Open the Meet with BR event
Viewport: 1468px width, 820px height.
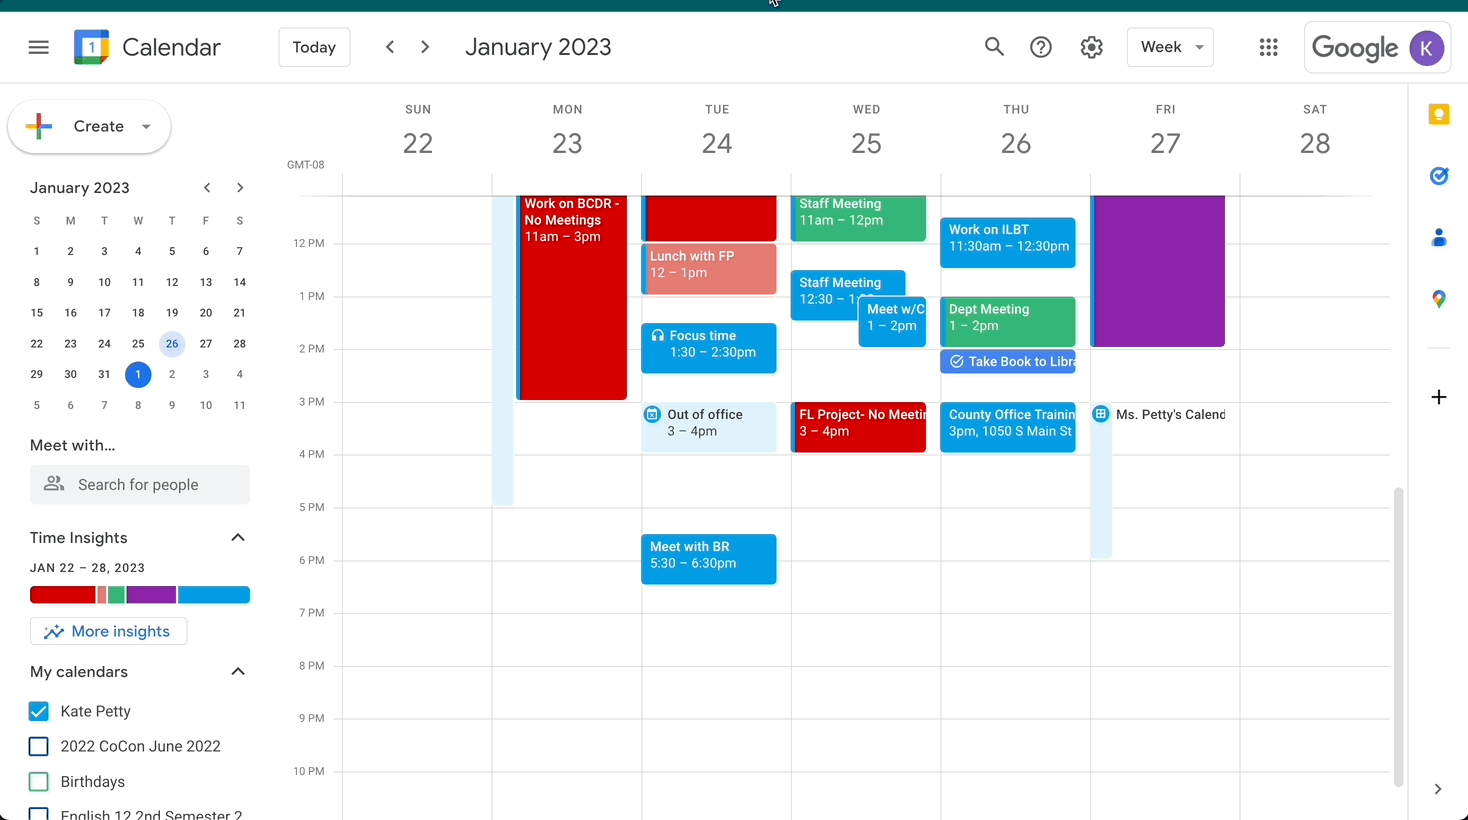(x=709, y=559)
